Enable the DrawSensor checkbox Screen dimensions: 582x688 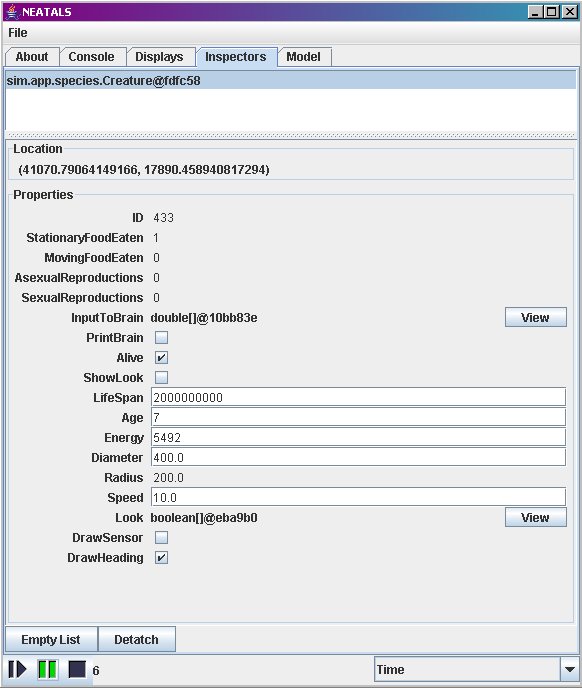tap(161, 538)
